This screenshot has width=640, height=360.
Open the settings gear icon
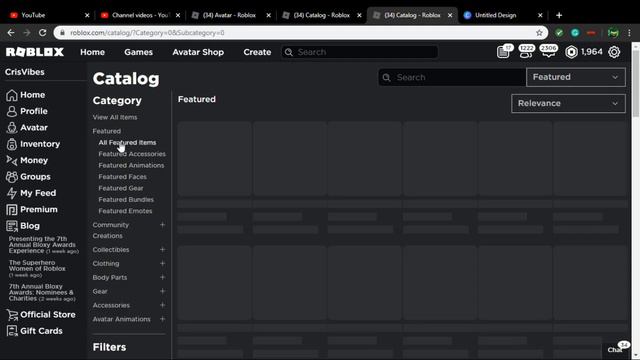click(x=614, y=52)
